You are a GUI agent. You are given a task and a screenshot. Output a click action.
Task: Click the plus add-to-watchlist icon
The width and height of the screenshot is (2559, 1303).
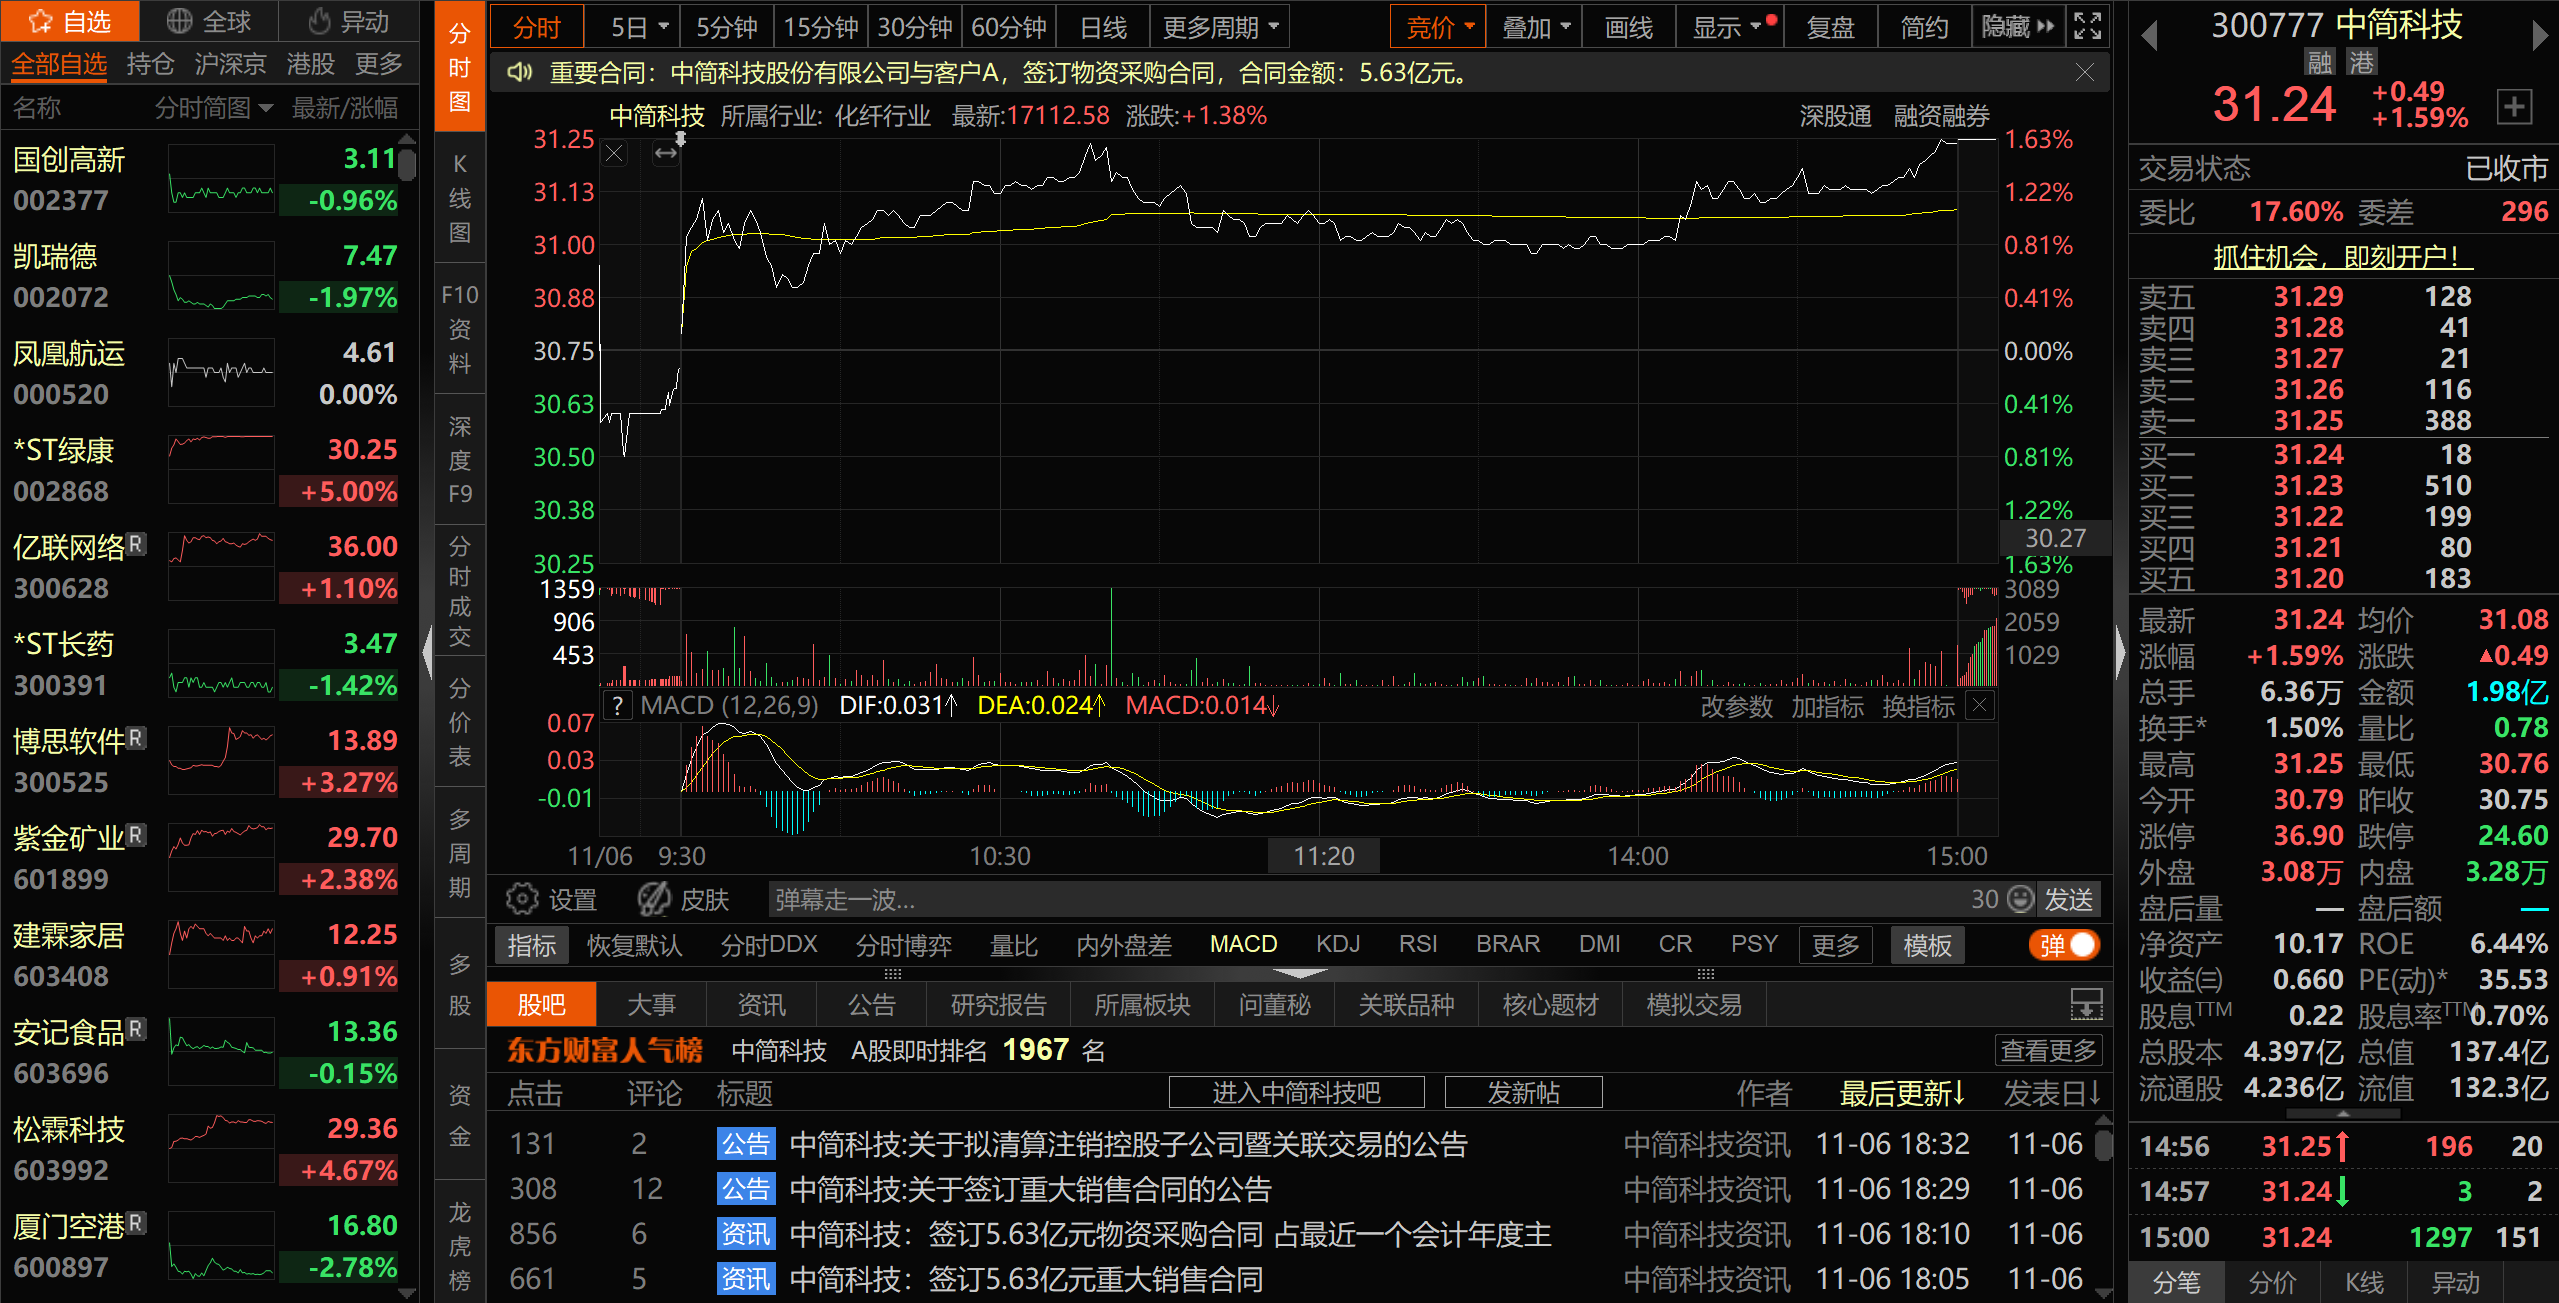pos(2515,106)
